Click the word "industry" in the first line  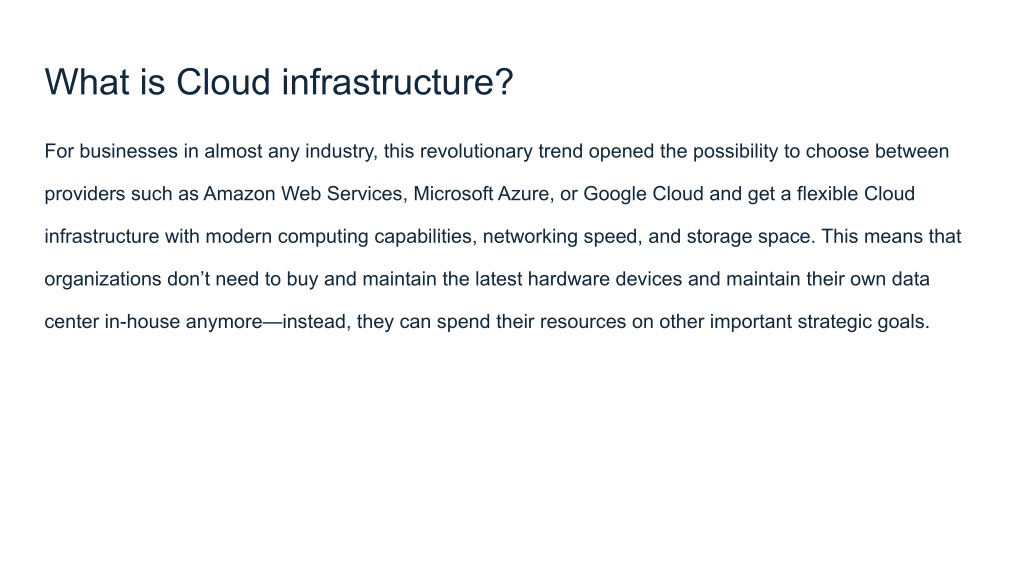point(339,152)
